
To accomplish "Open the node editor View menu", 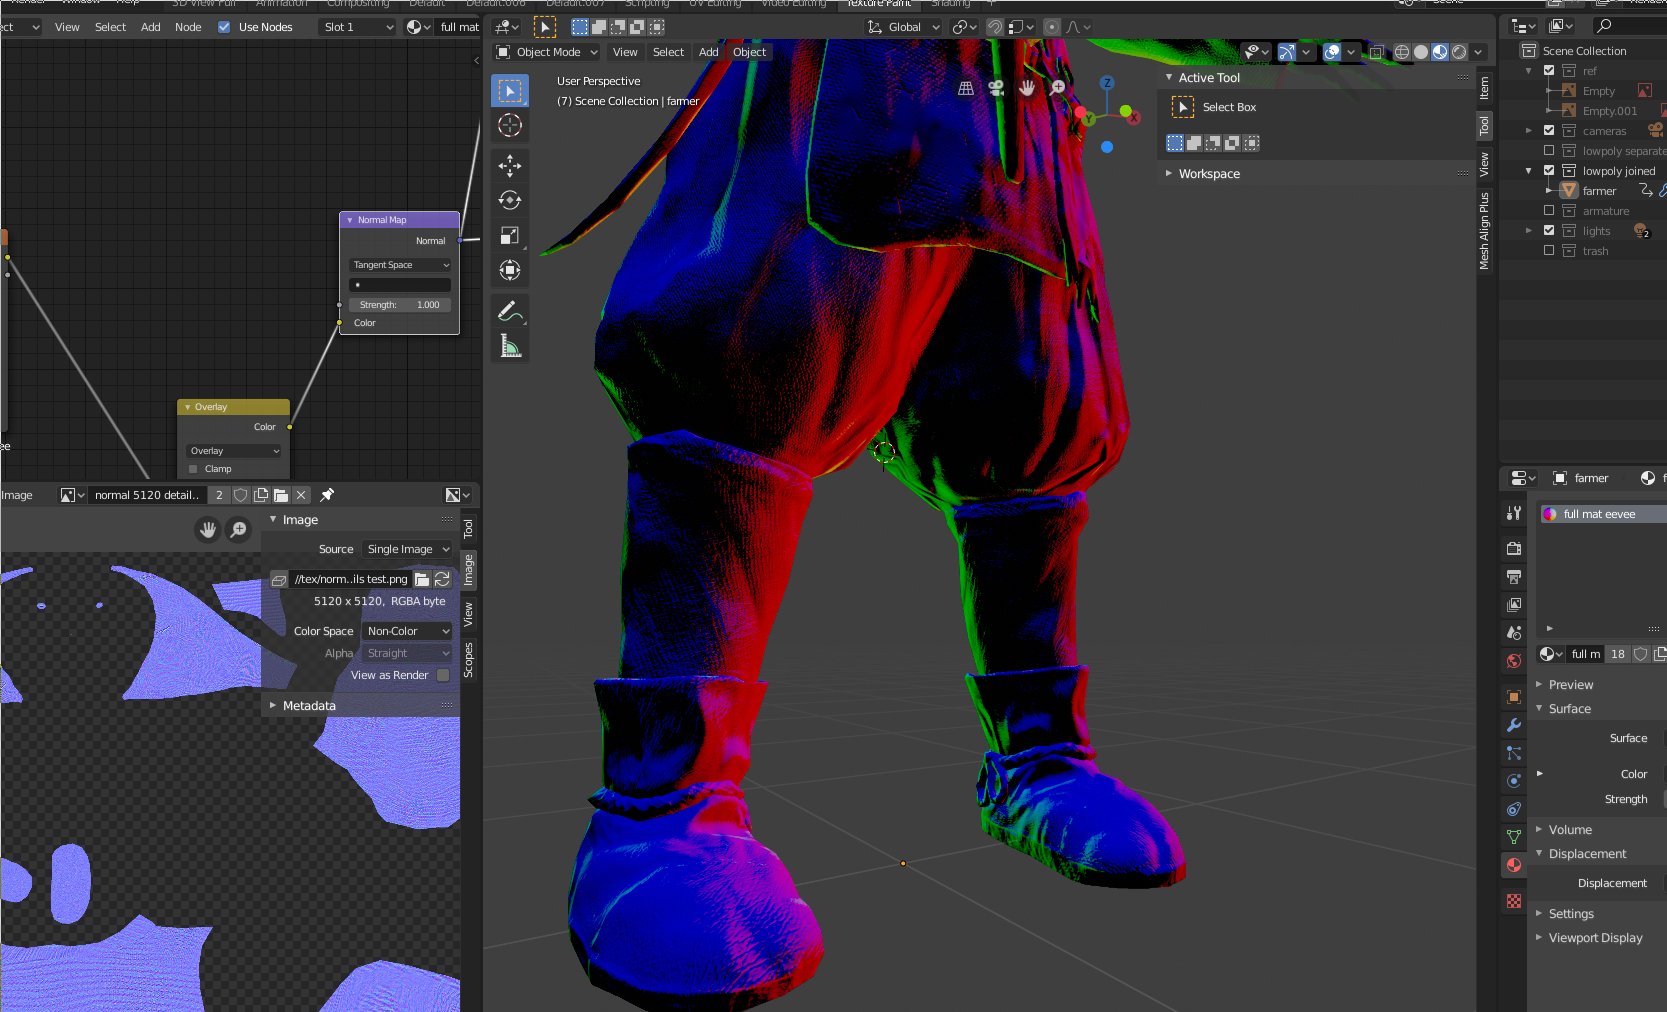I will (67, 27).
